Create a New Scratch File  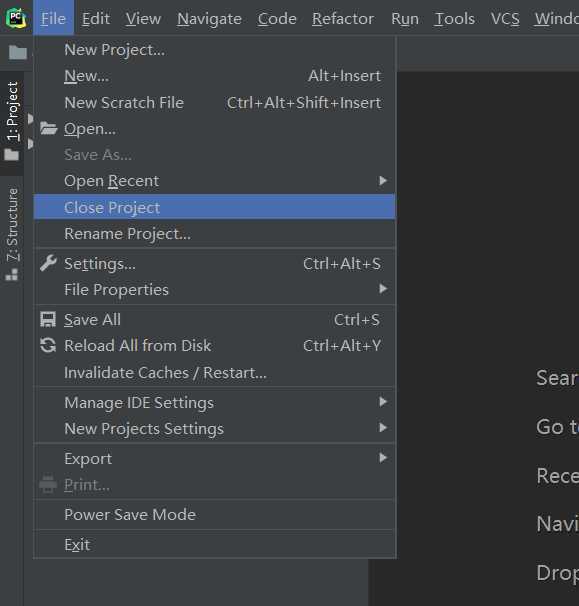click(x=215, y=102)
